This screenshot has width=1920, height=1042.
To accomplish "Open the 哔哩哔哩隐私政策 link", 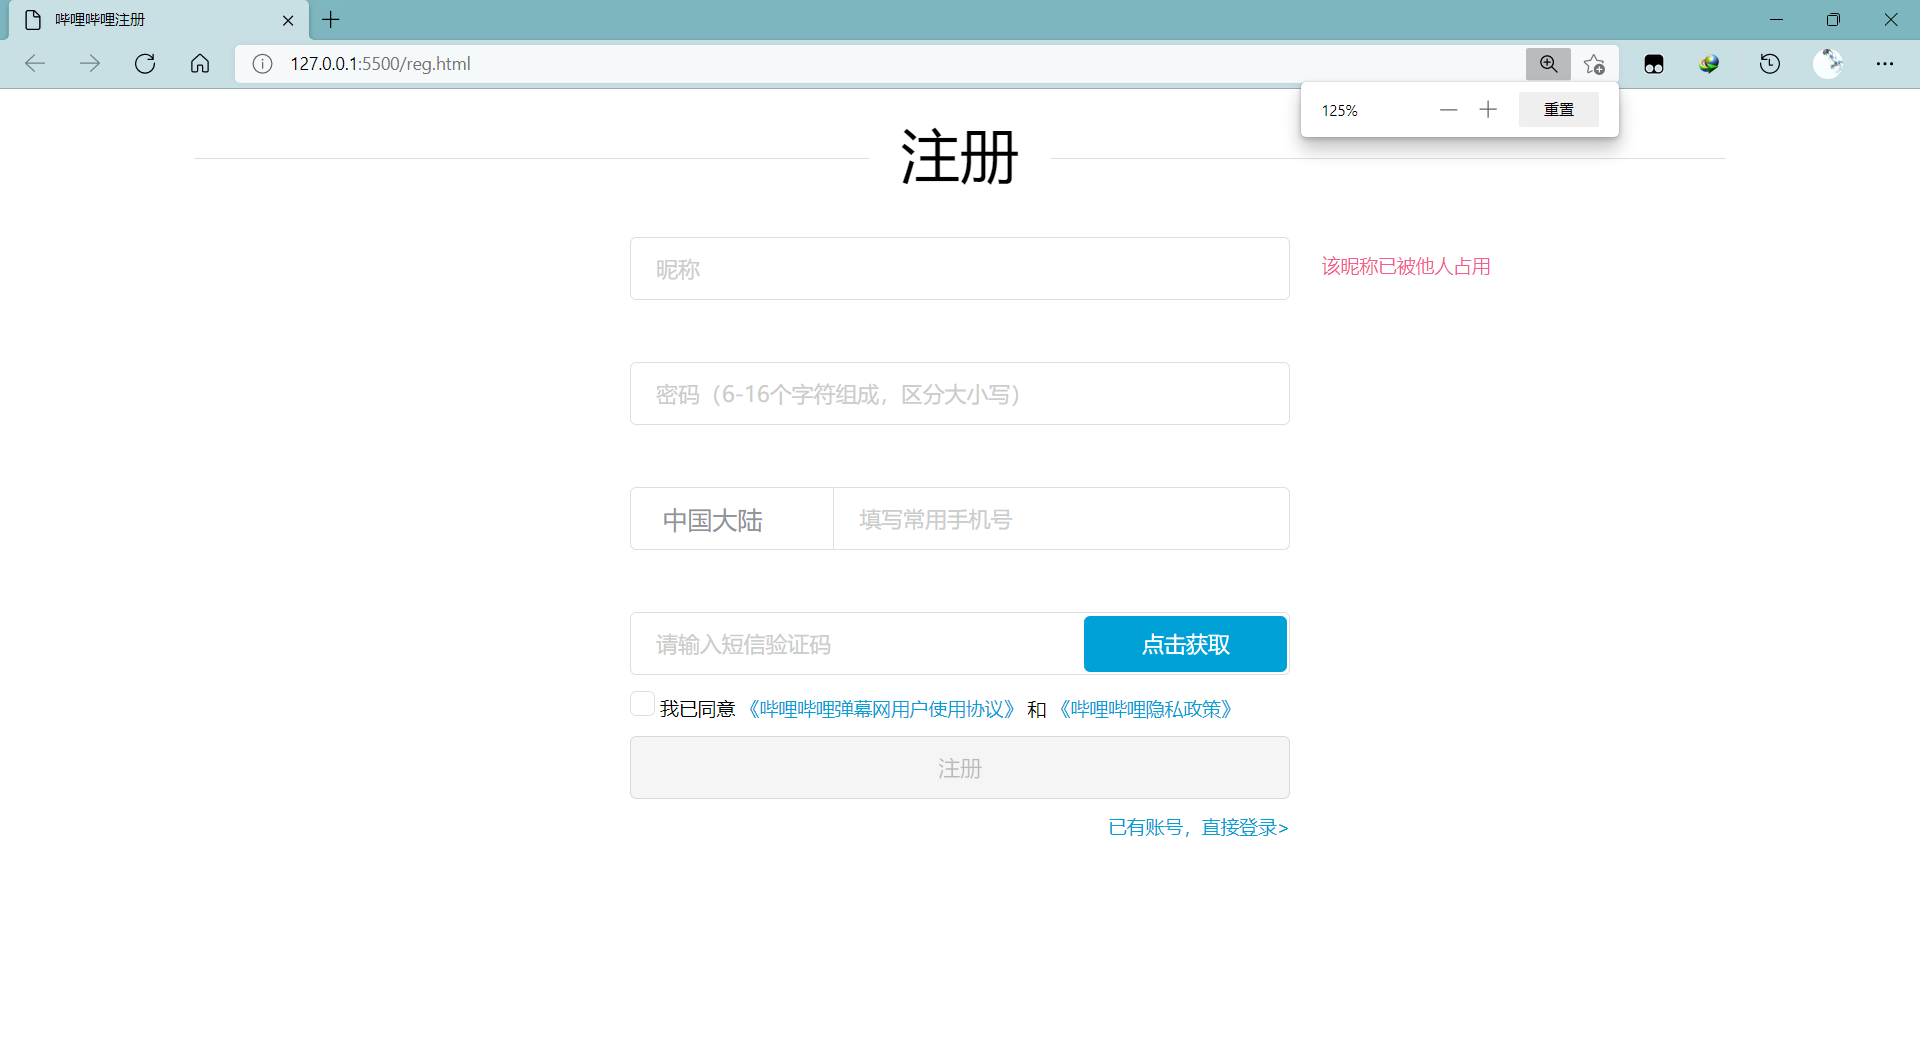I will pos(1145,709).
